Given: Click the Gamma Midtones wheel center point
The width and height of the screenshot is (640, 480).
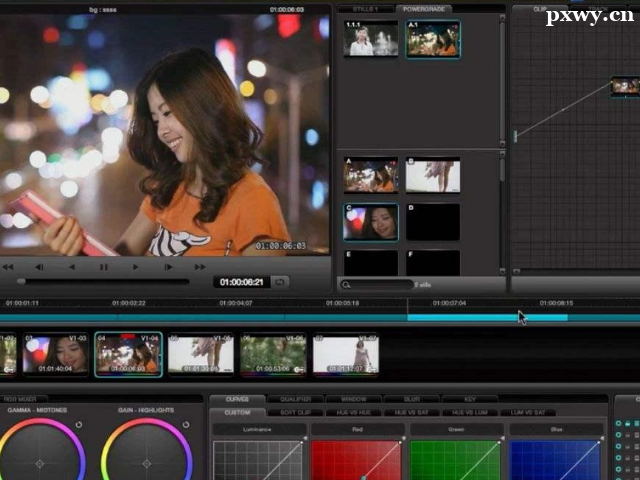Looking at the screenshot, I should (x=40, y=464).
